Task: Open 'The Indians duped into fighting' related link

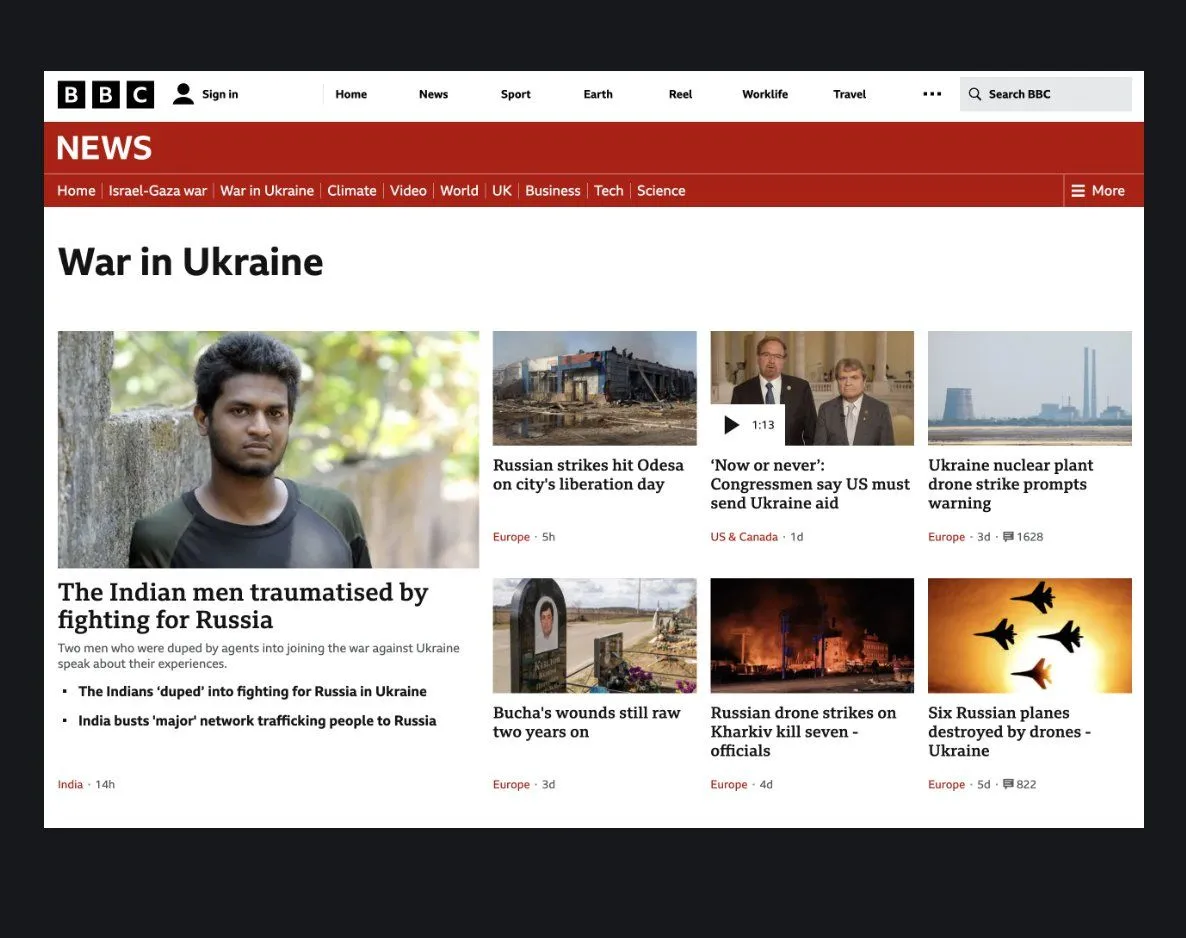Action: click(x=253, y=691)
